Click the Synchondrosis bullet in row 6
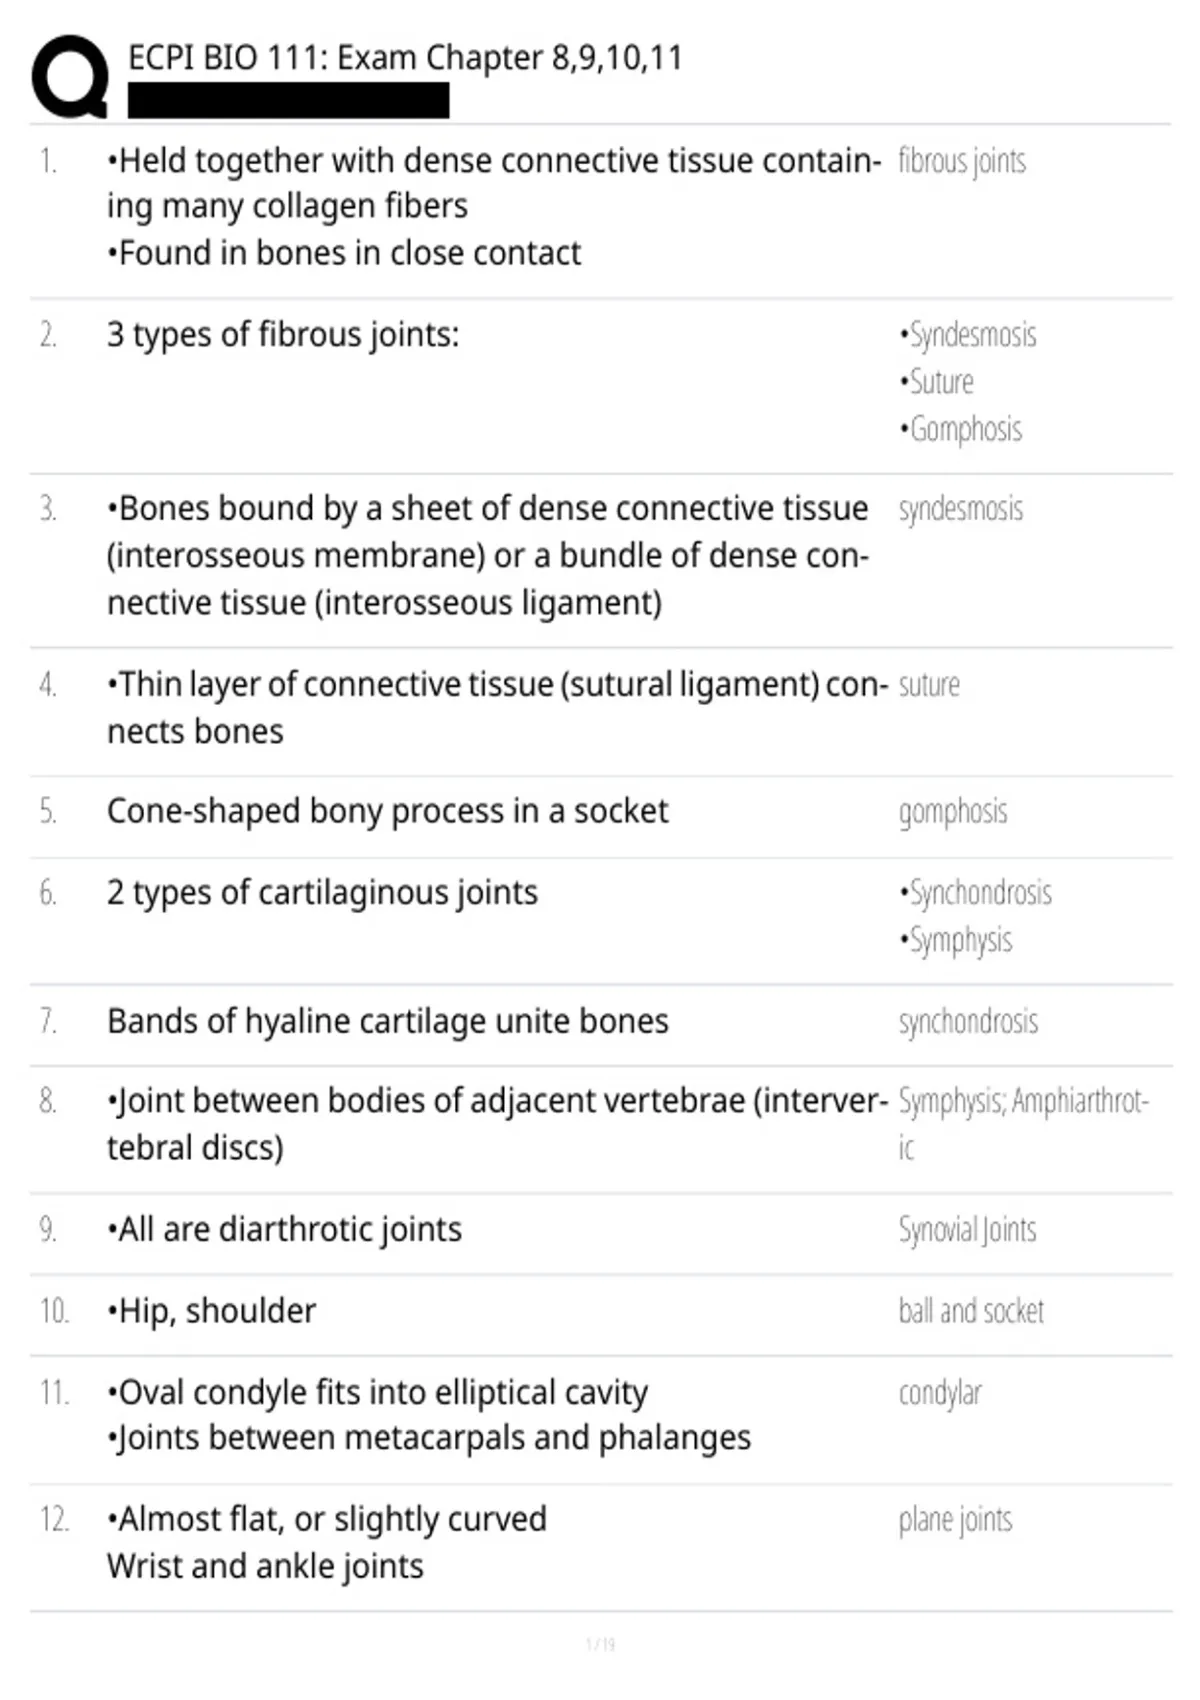Image resolution: width=1200 pixels, height=1700 pixels. point(975,892)
